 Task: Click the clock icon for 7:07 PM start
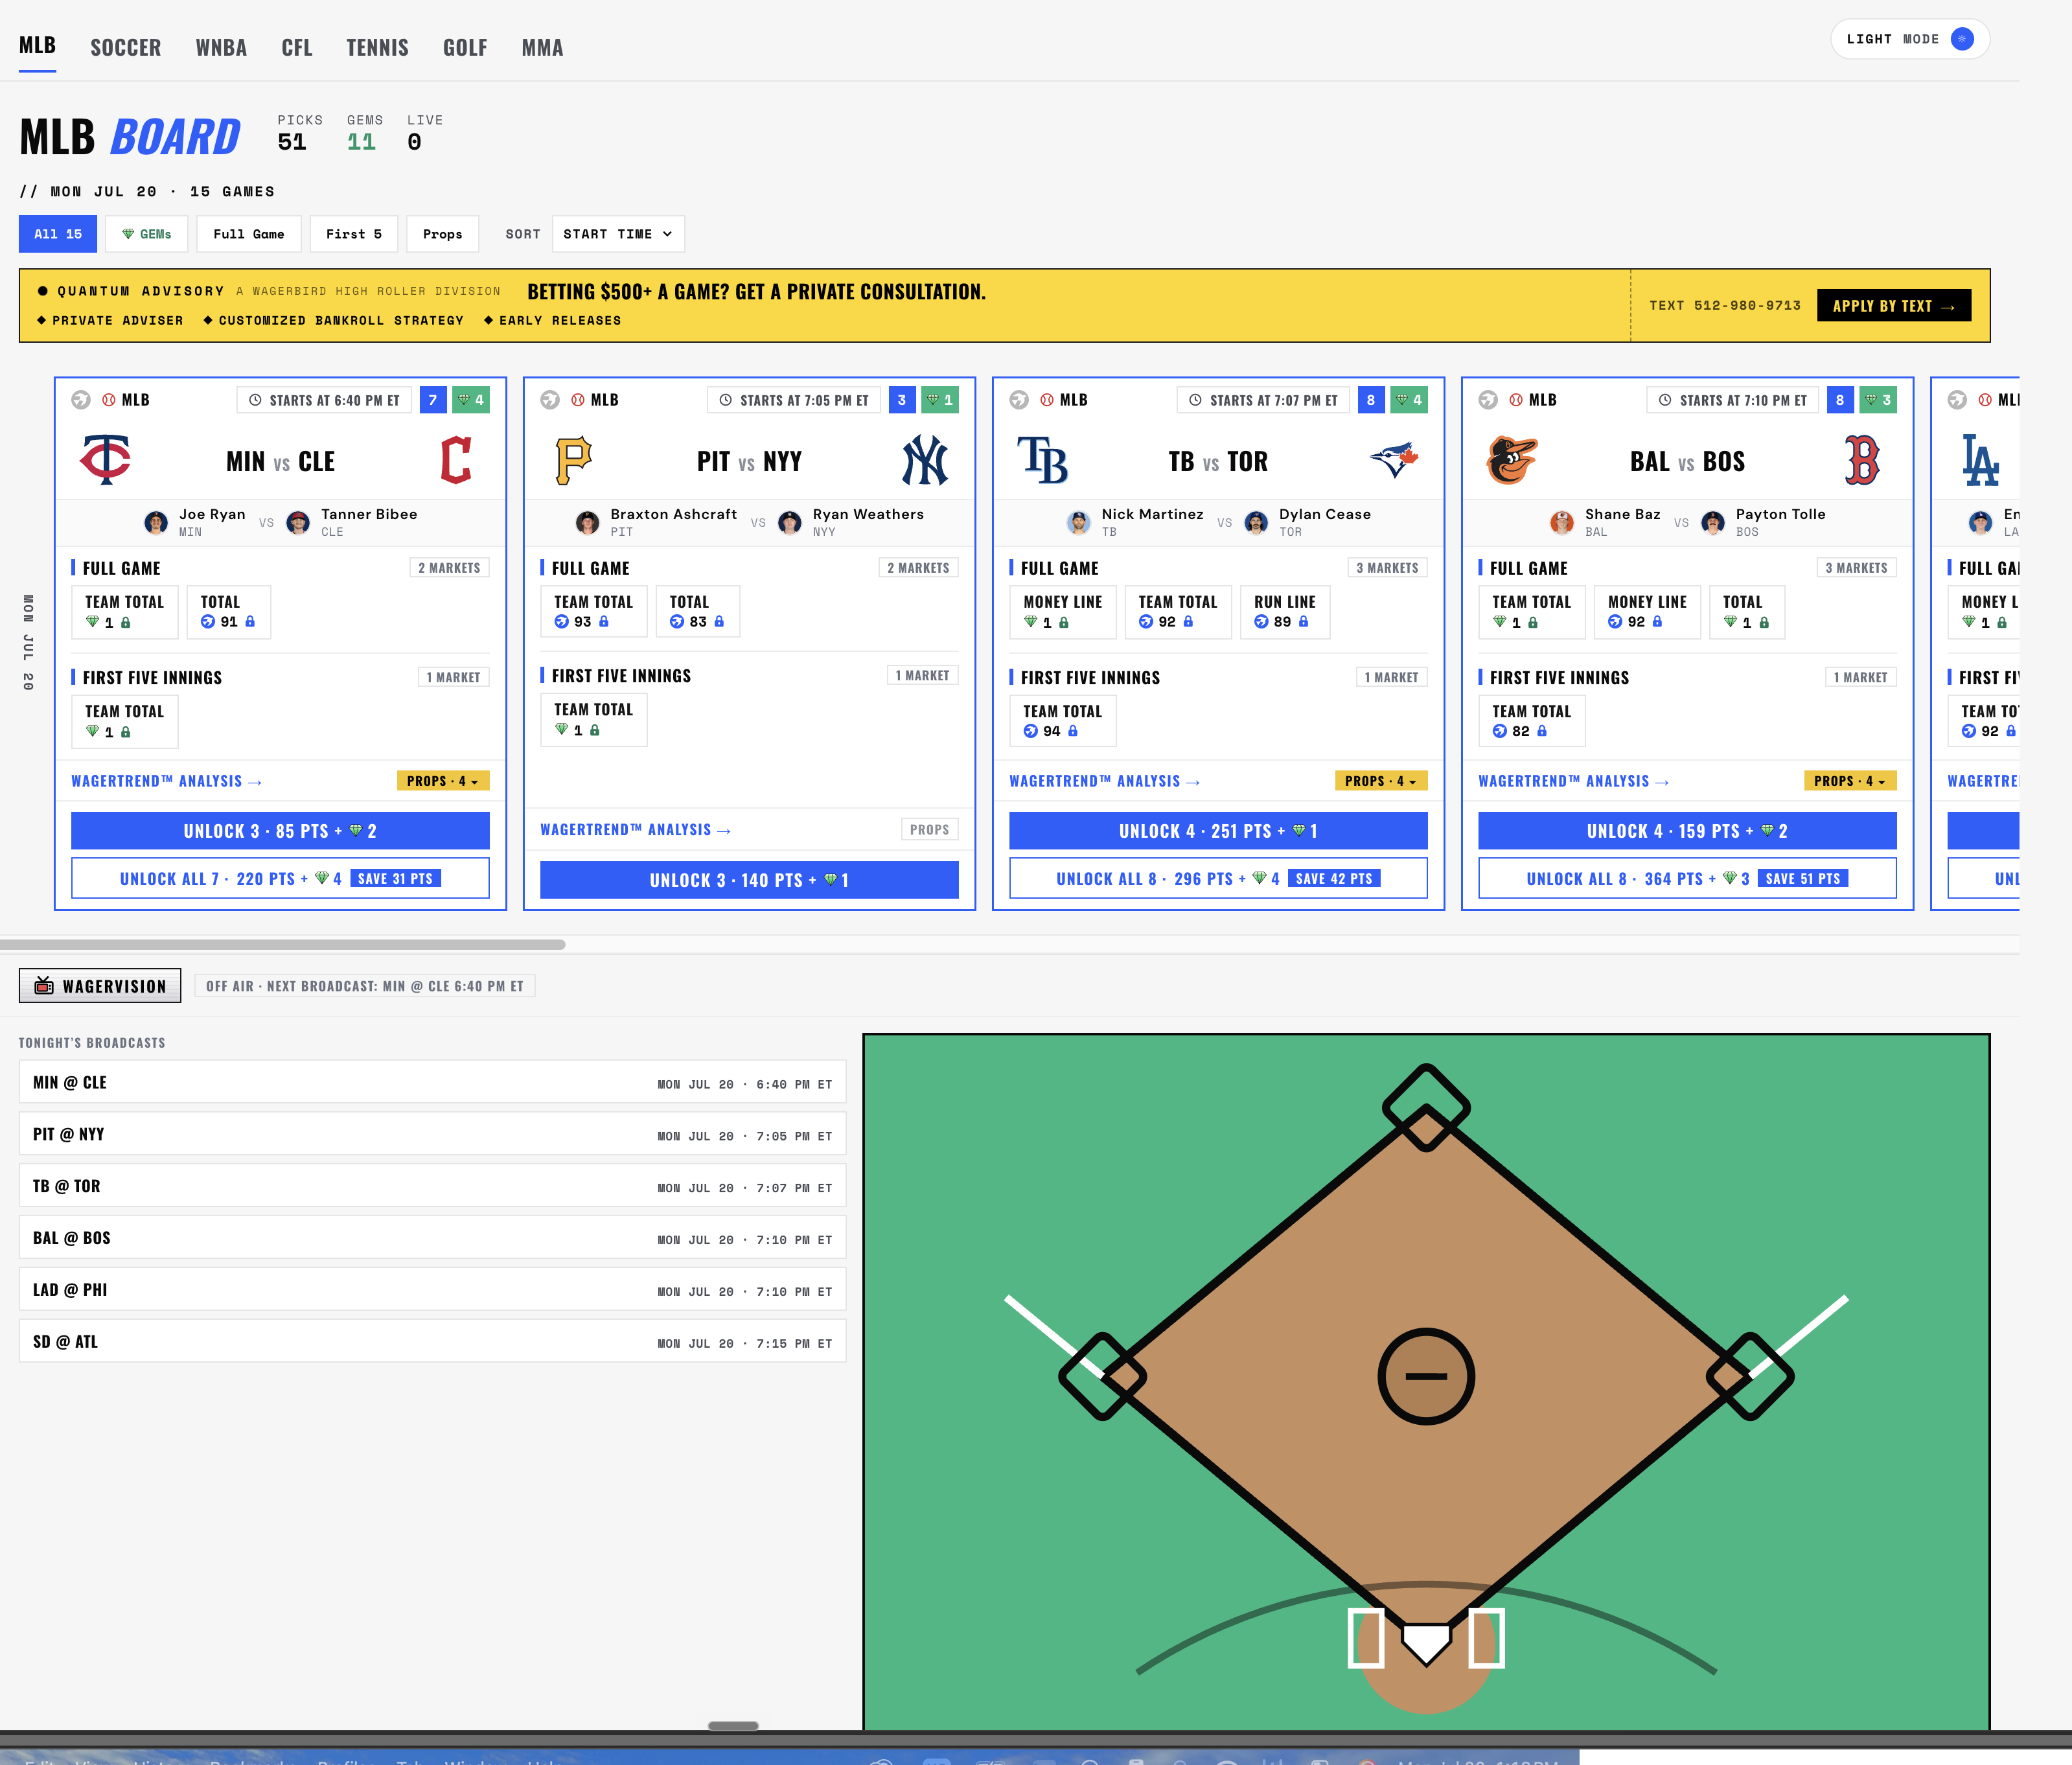click(x=1195, y=400)
